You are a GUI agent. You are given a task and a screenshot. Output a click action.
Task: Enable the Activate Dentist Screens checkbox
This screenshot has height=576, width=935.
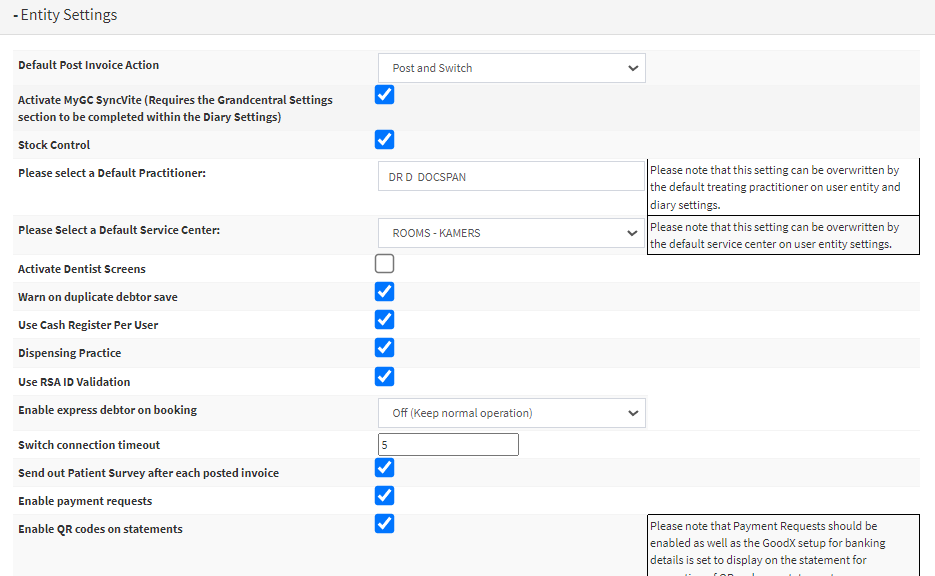(384, 264)
